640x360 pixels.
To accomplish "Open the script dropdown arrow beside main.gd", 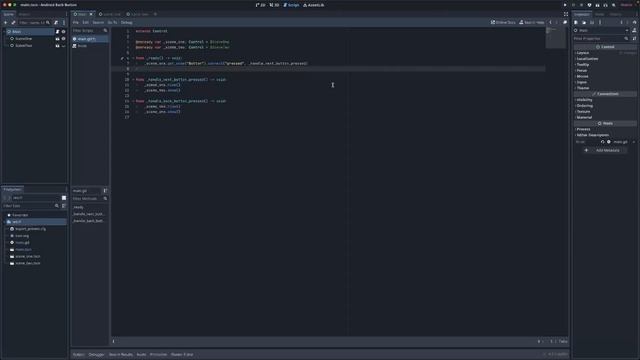I will pos(634,142).
